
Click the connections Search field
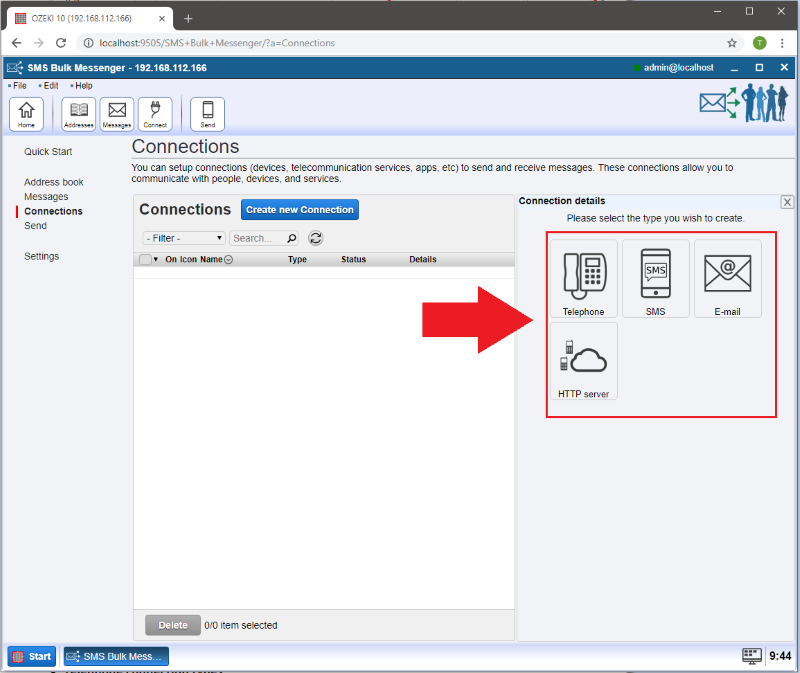[258, 238]
